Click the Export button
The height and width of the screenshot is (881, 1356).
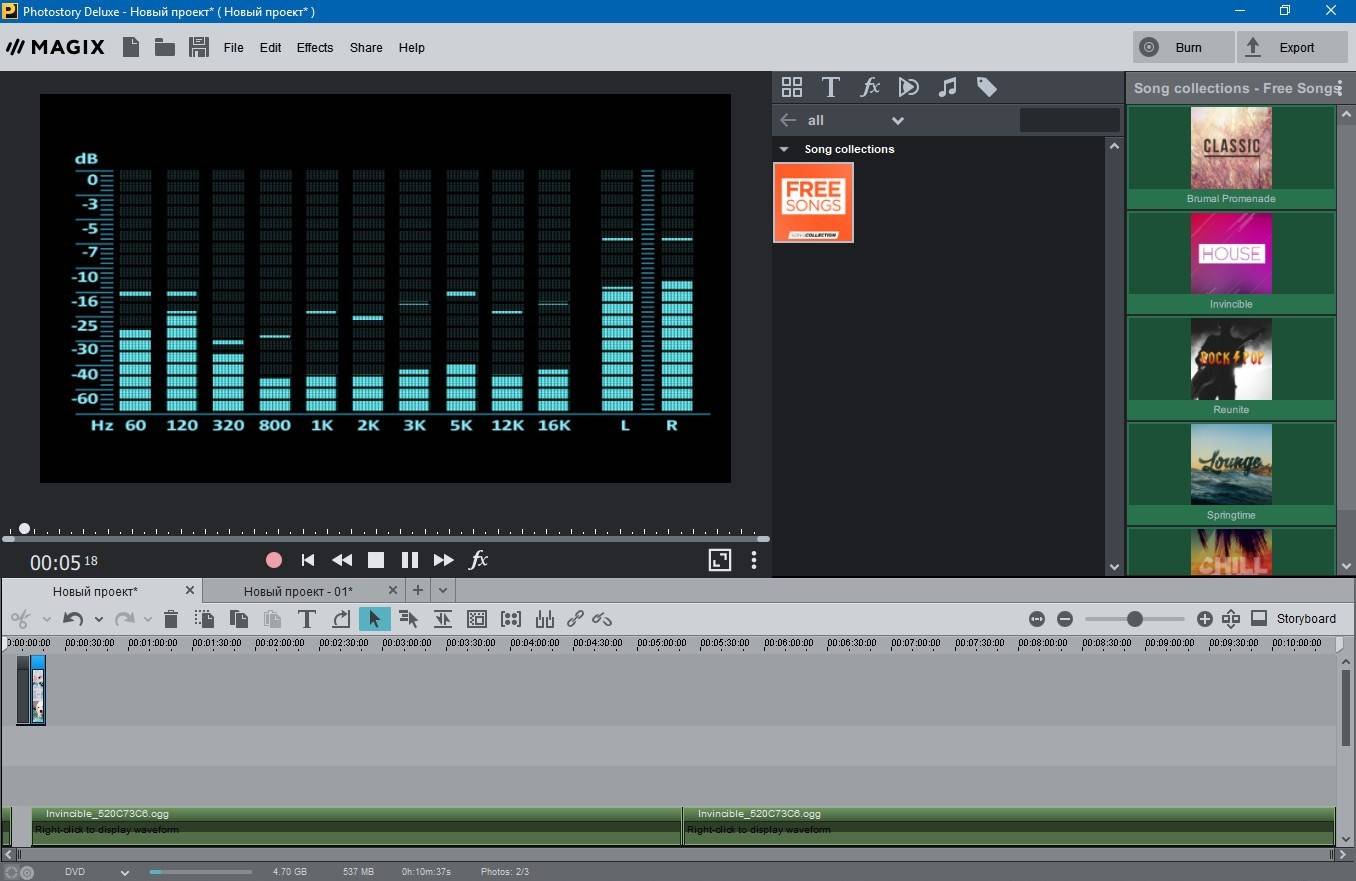pos(1293,47)
